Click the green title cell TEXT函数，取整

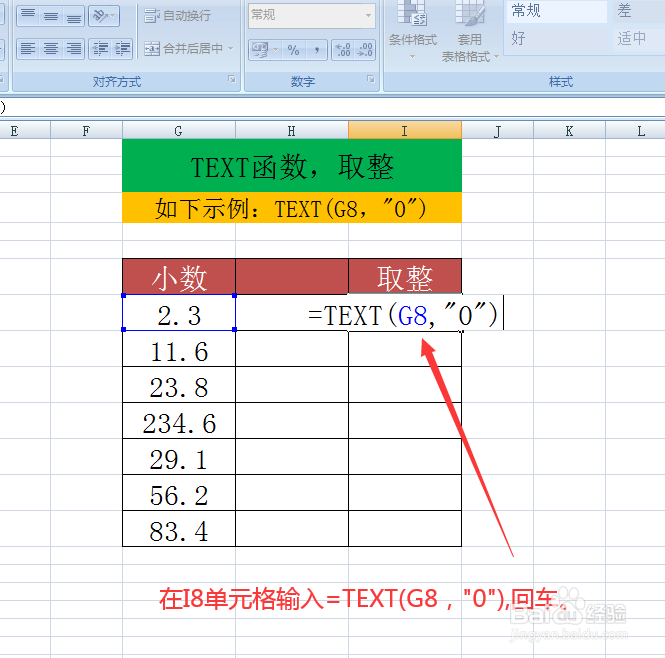pos(292,166)
